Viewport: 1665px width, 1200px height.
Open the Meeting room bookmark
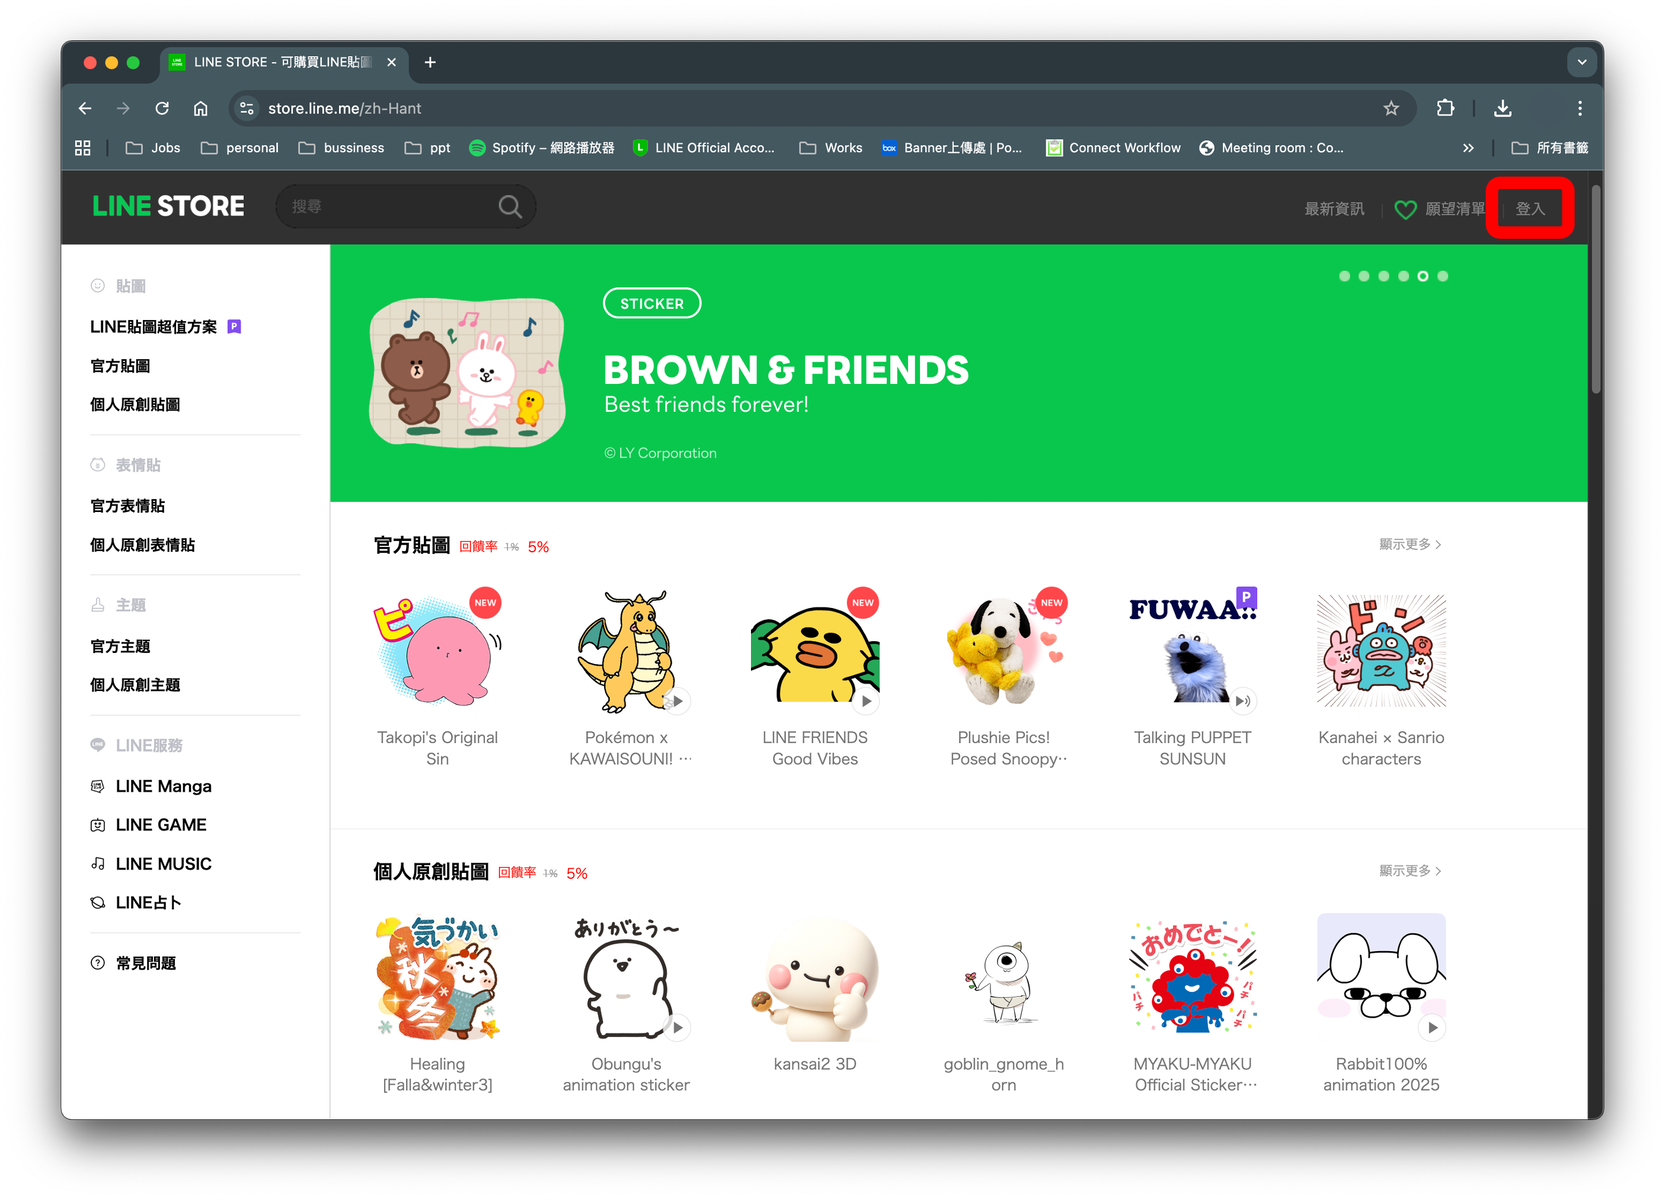(x=1271, y=148)
